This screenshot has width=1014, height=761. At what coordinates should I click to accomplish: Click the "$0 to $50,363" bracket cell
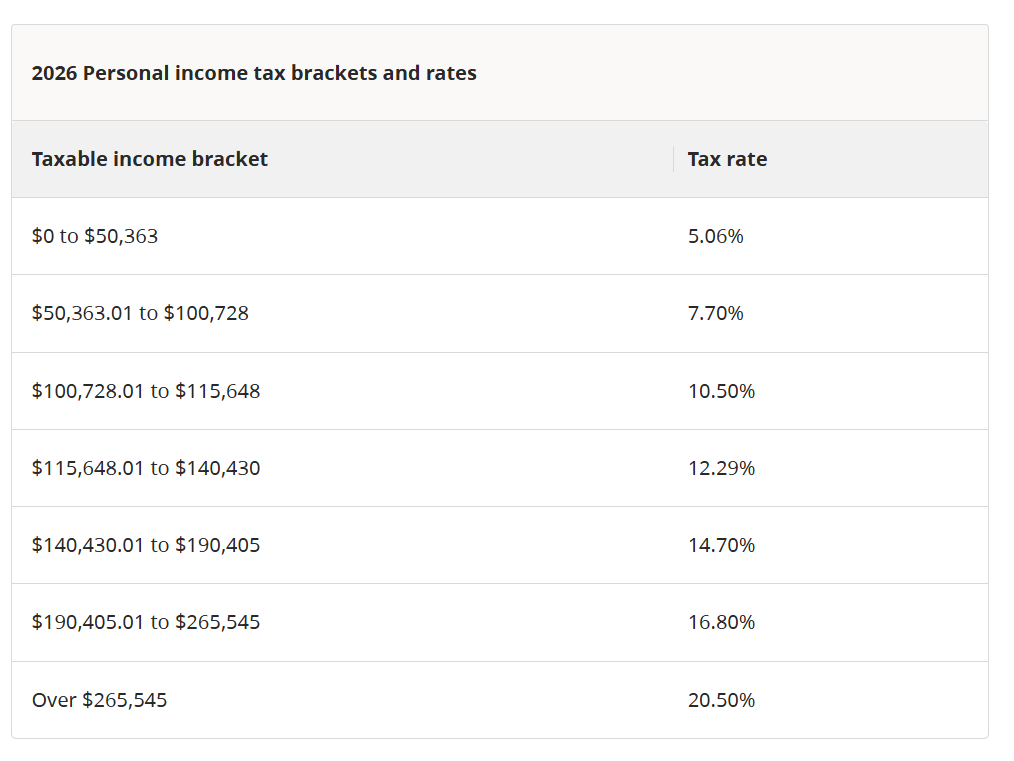[x=95, y=236]
